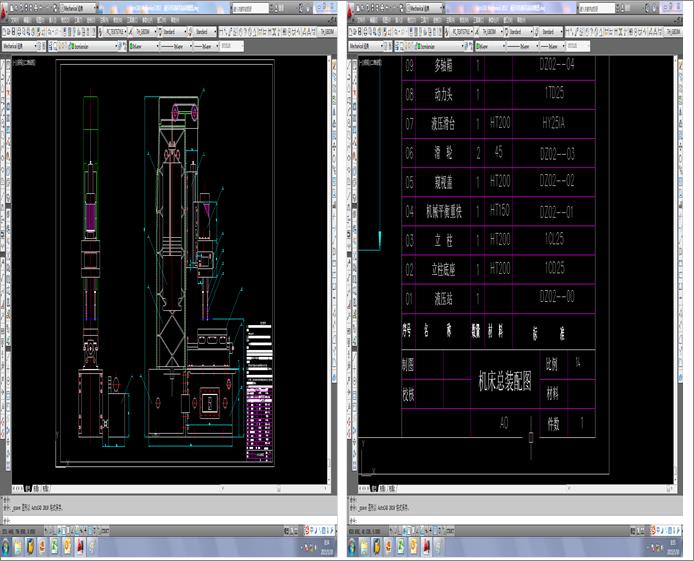Open the Internet Explorer icon in right taskbar
This screenshot has width=694, height=561.
coord(389,547)
